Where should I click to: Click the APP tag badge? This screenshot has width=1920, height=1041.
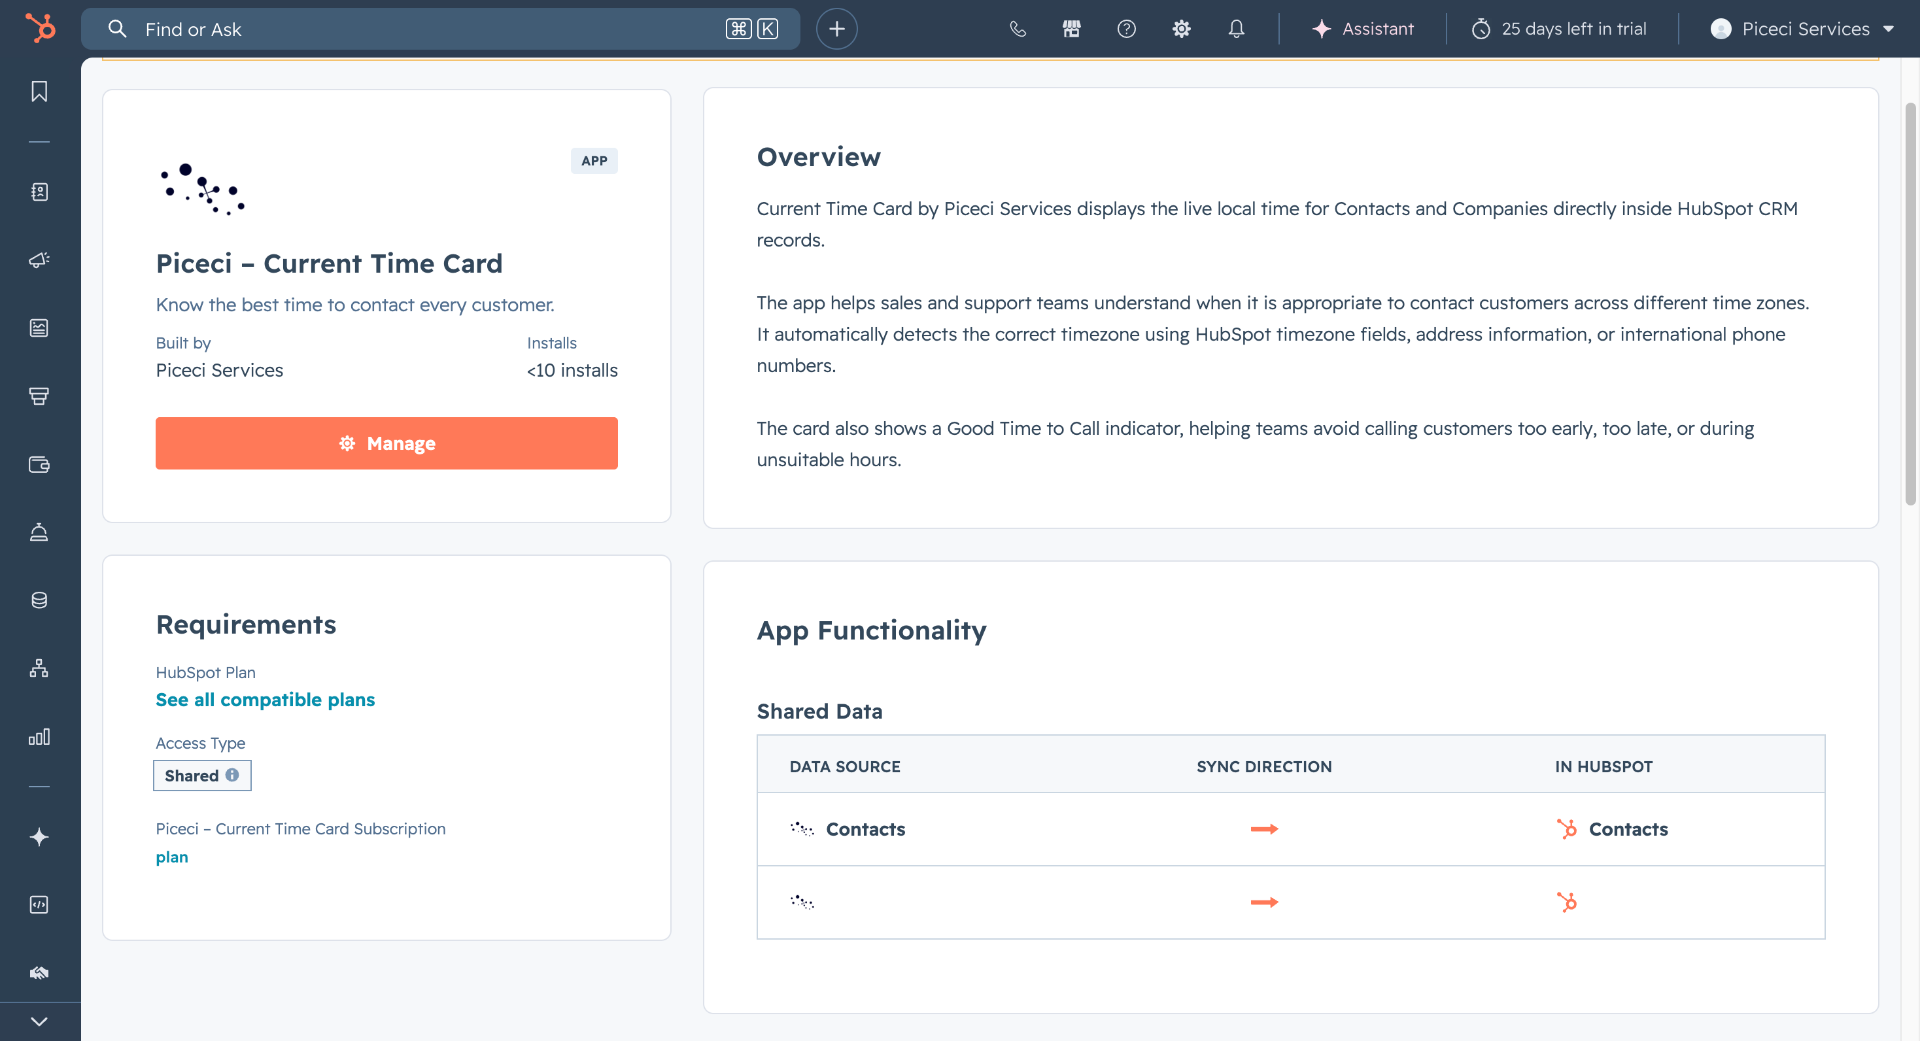(594, 161)
